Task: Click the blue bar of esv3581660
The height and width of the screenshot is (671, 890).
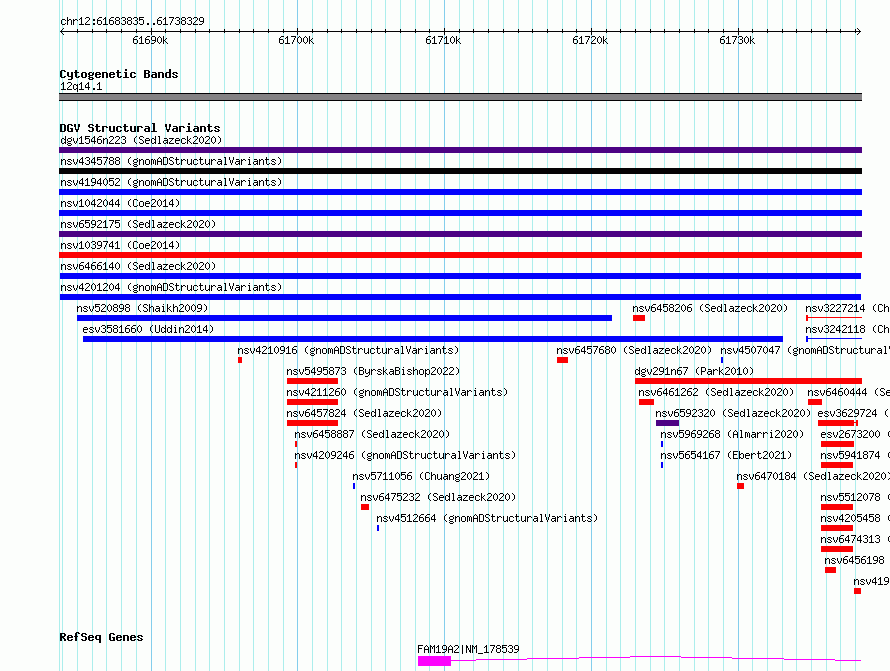Action: tap(433, 339)
